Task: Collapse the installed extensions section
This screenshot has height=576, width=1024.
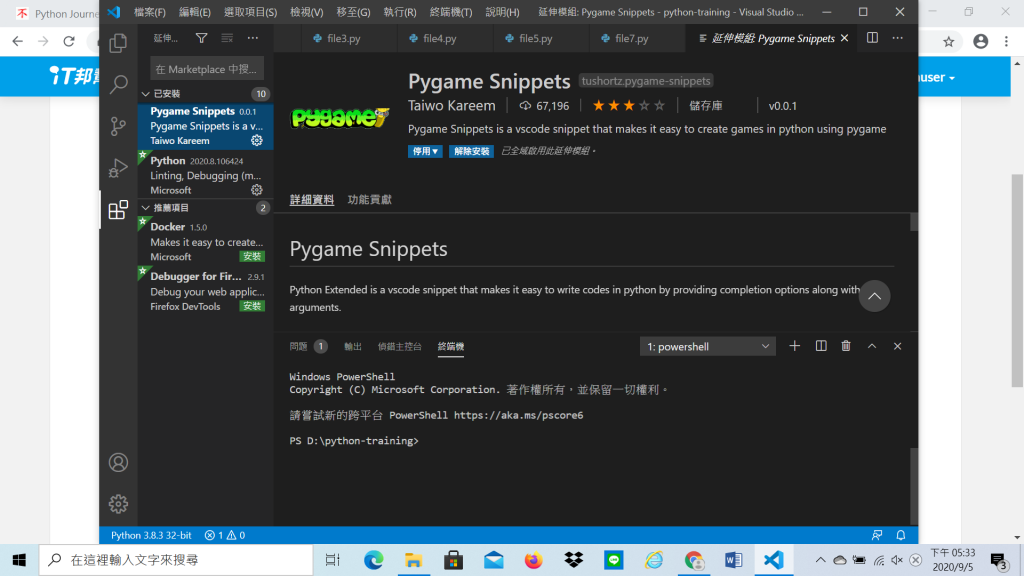Action: [146, 94]
